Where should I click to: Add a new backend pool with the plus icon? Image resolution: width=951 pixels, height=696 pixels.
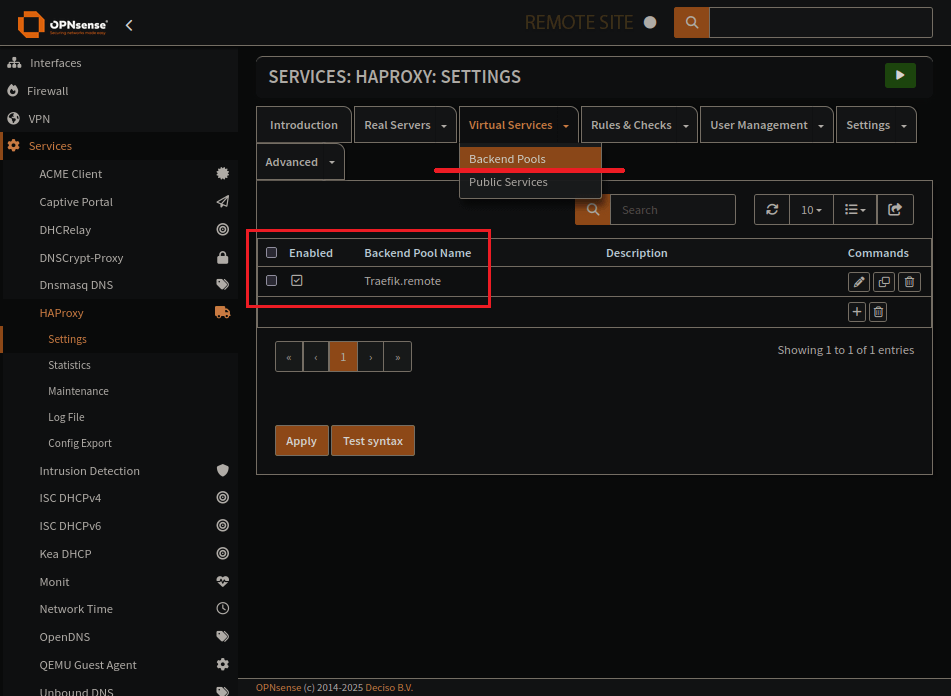(856, 312)
